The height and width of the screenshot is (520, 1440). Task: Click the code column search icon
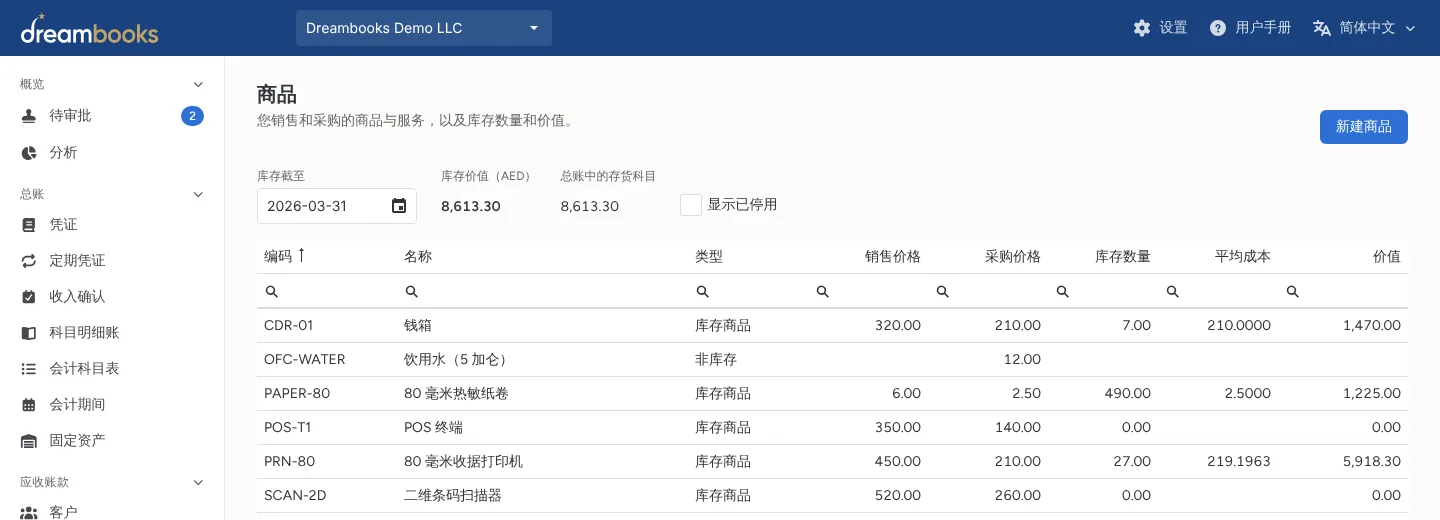click(x=271, y=292)
